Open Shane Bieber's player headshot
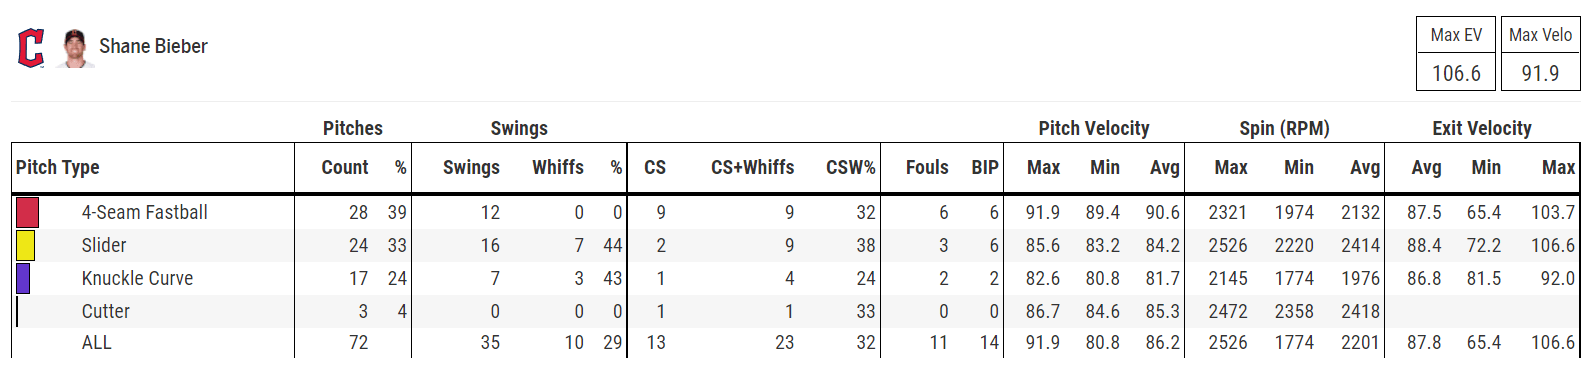Image resolution: width=1596 pixels, height=377 pixels. click(74, 48)
